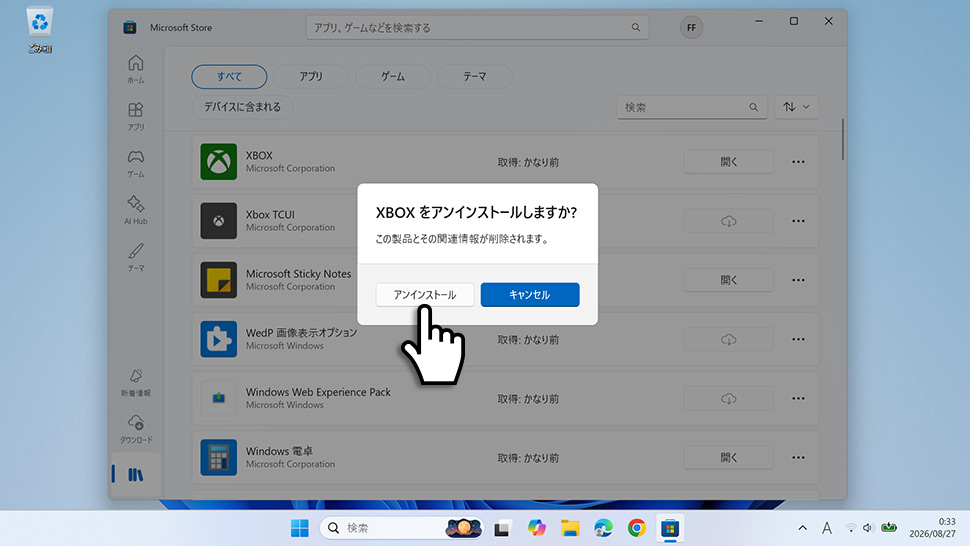Open the アプリ section in sidebar
This screenshot has height=546, width=970.
click(x=135, y=116)
